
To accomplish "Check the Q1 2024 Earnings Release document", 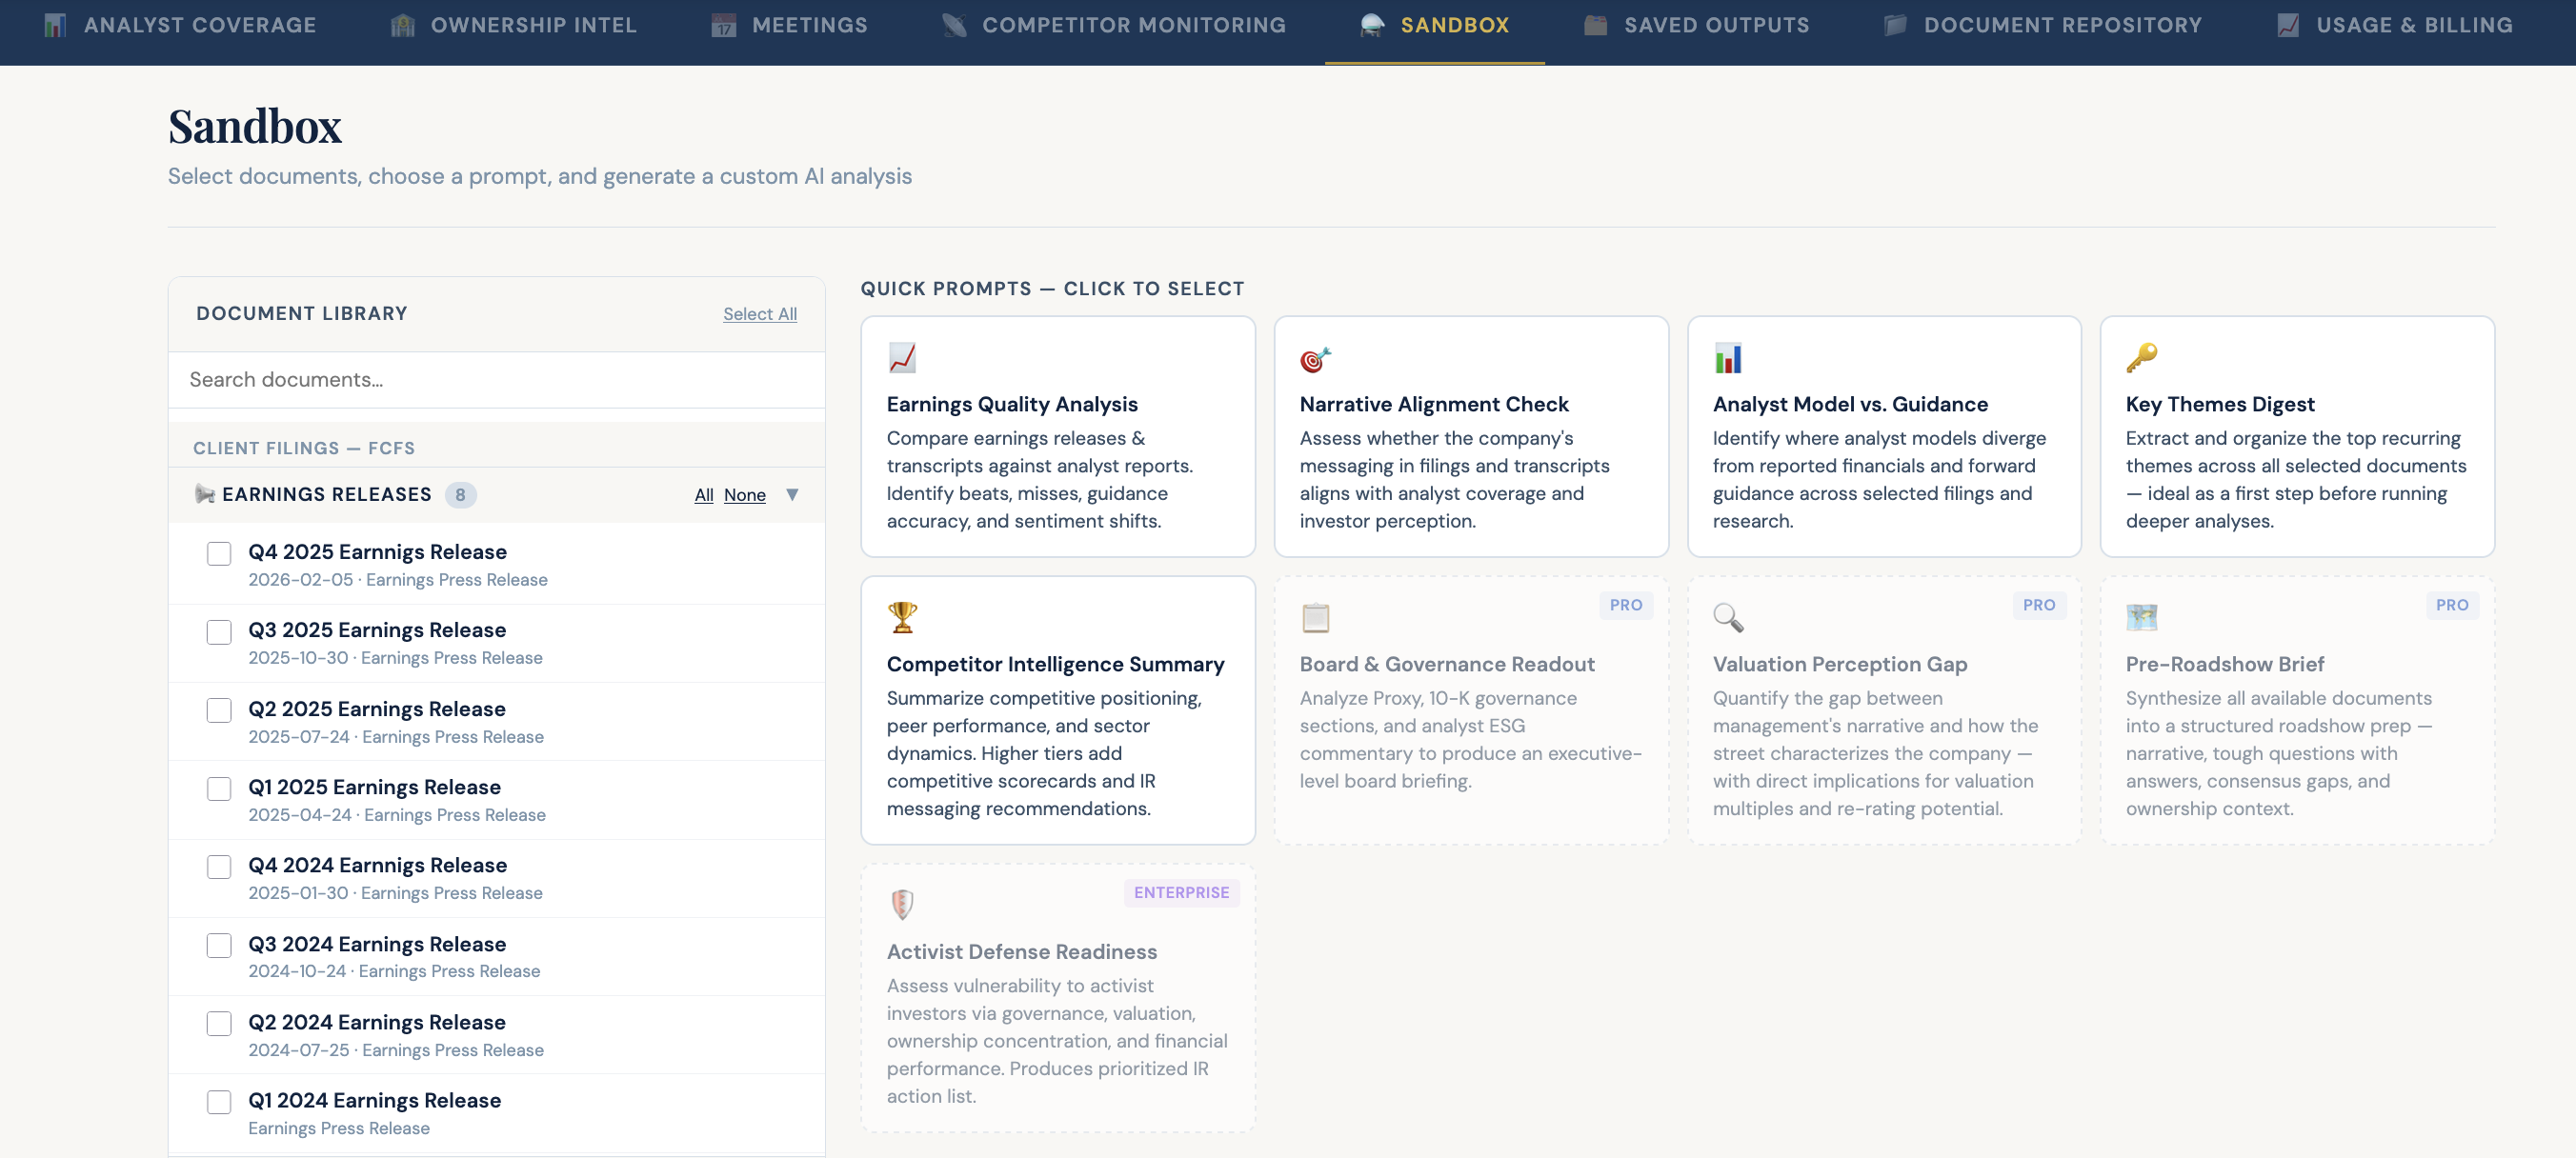I will (x=219, y=1102).
